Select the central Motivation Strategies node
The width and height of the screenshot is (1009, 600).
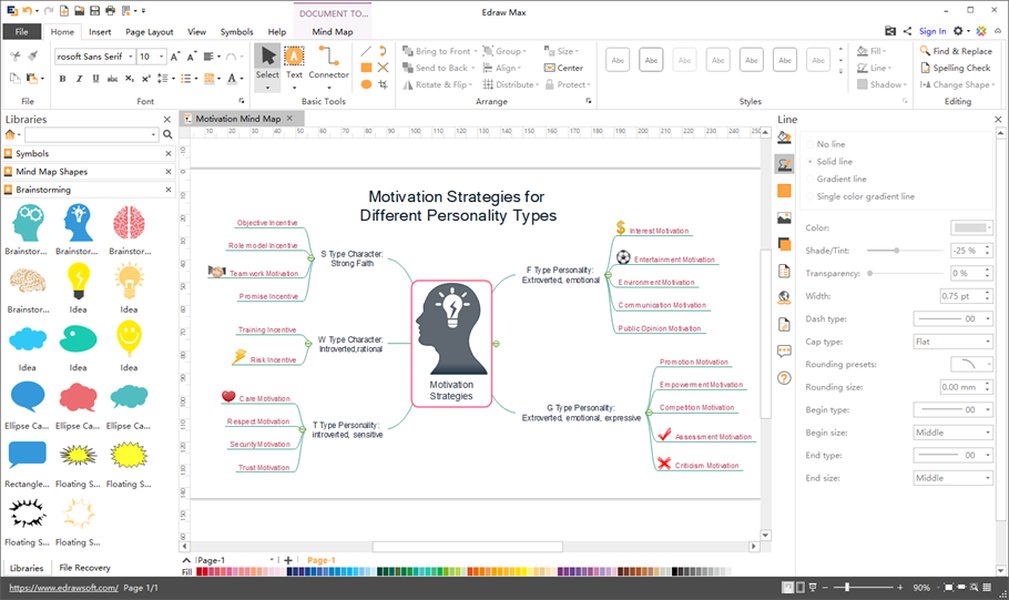coord(452,343)
